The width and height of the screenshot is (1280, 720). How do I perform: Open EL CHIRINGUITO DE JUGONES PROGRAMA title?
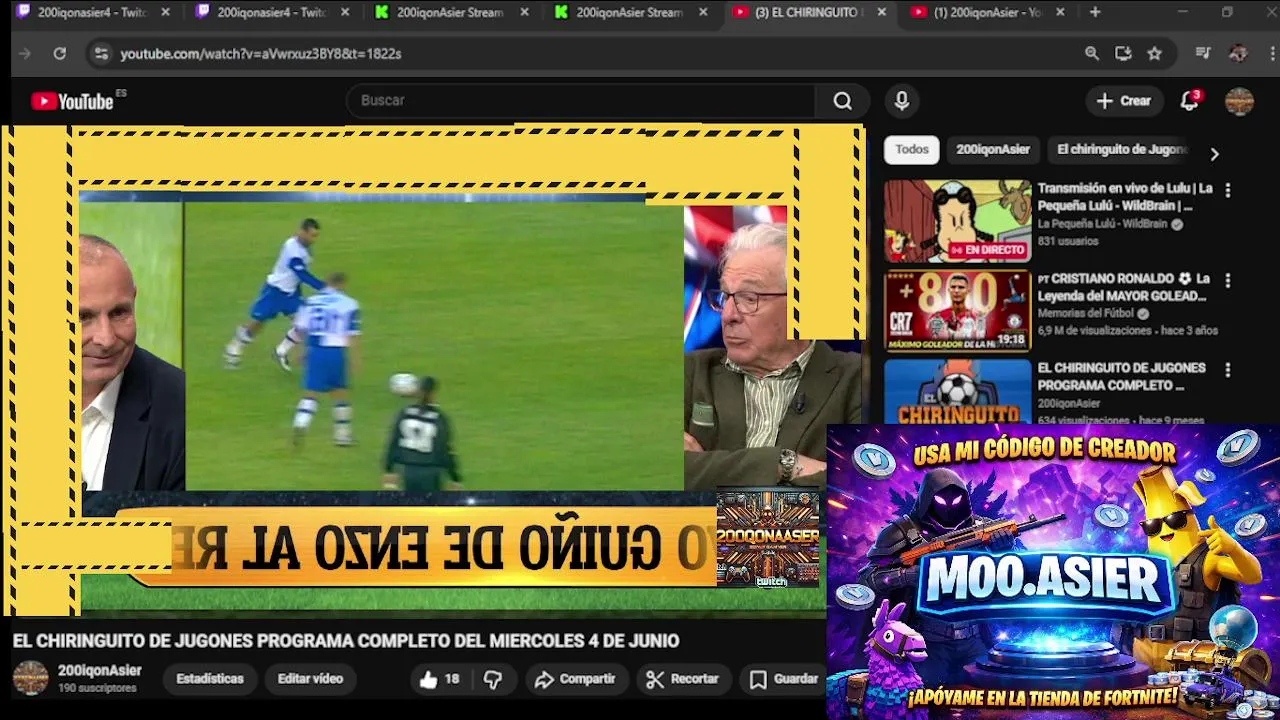coord(1121,377)
